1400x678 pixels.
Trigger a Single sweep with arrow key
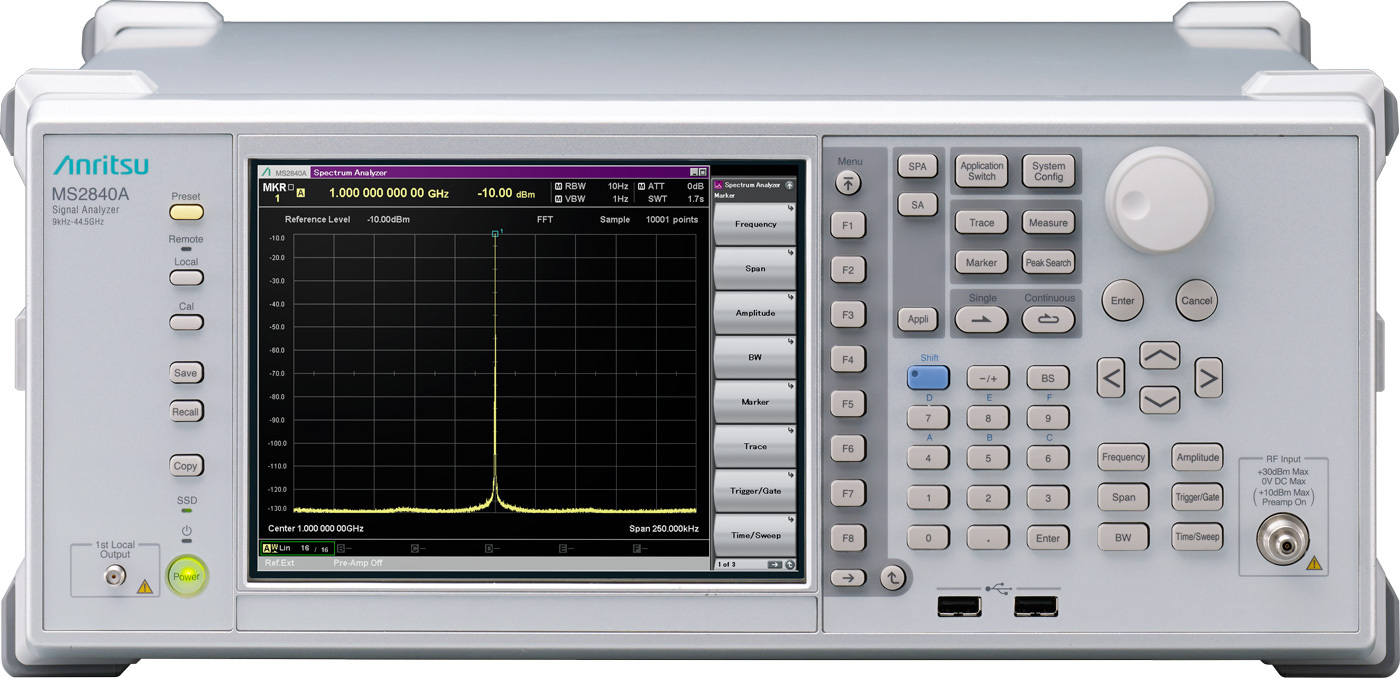[981, 319]
